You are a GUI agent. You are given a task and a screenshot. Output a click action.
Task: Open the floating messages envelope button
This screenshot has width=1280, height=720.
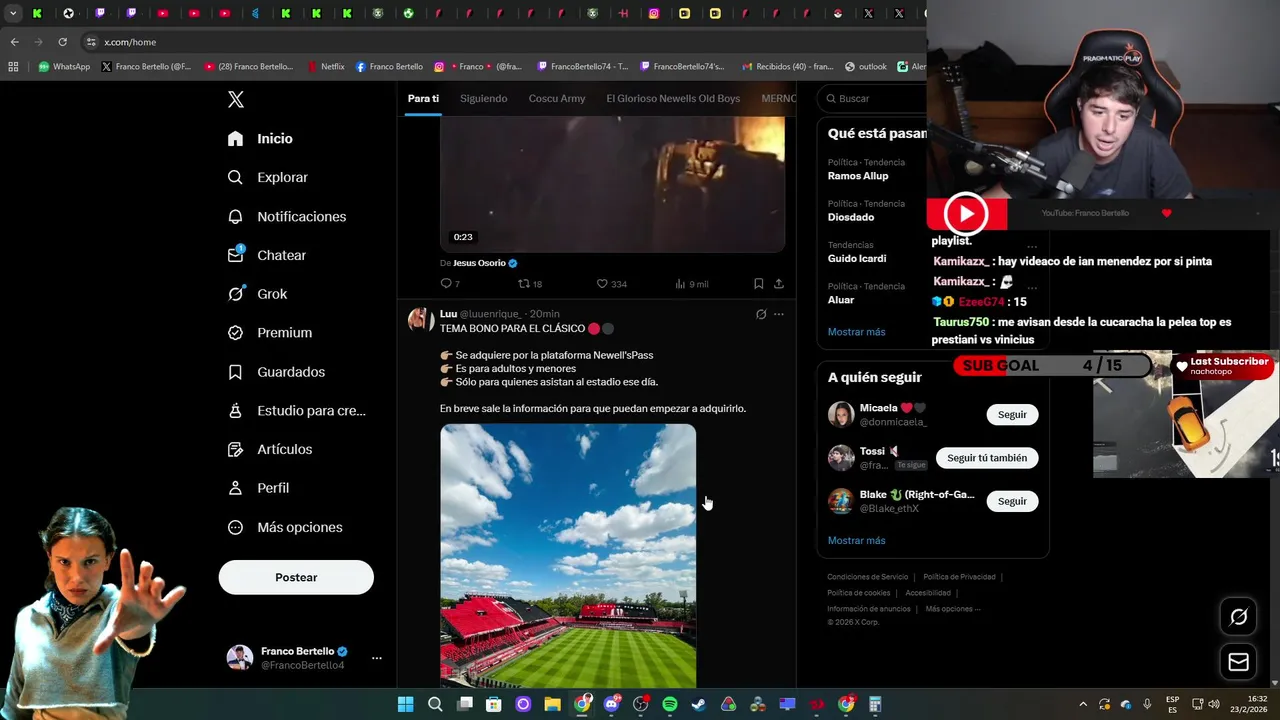[x=1238, y=662]
